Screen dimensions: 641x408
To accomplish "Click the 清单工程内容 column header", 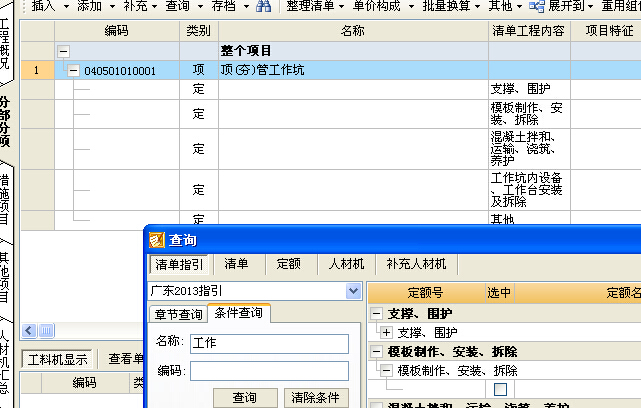I will point(529,31).
